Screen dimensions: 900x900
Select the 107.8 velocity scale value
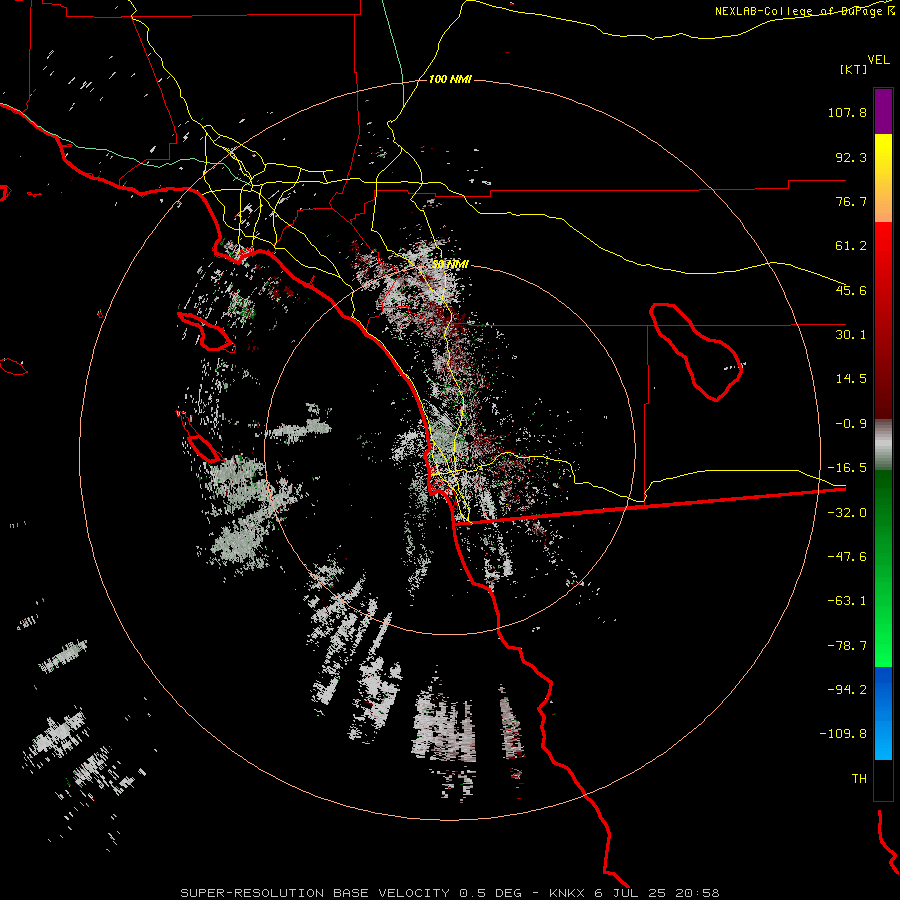(847, 112)
